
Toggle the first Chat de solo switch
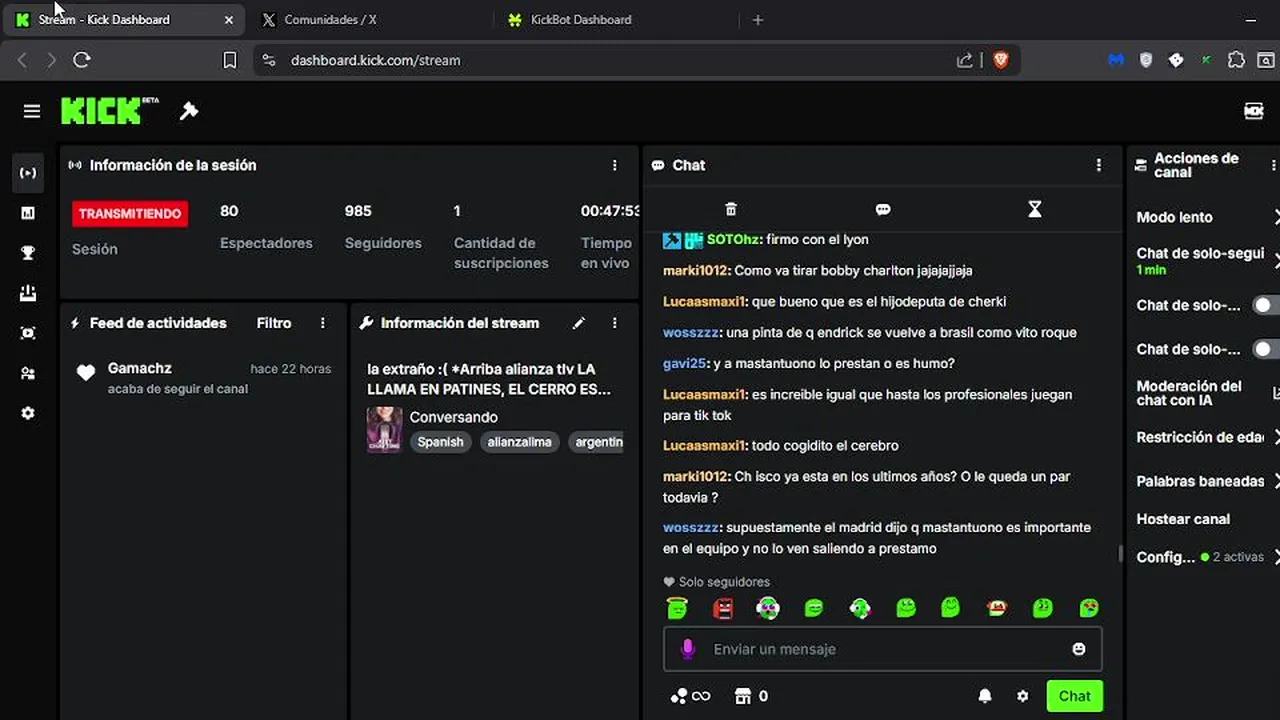[x=1266, y=305]
